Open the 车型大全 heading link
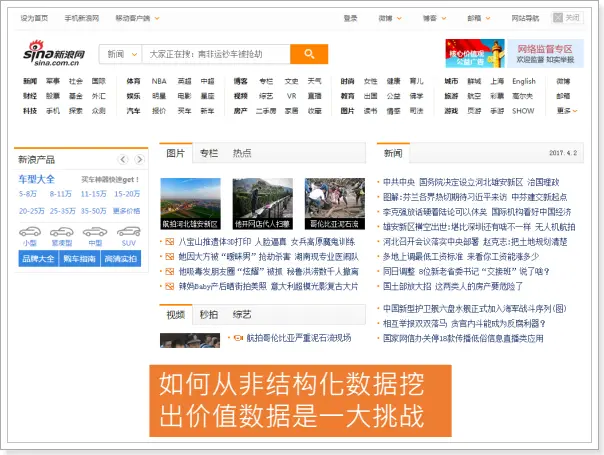Image resolution: width=604 pixels, height=455 pixels. 37,179
